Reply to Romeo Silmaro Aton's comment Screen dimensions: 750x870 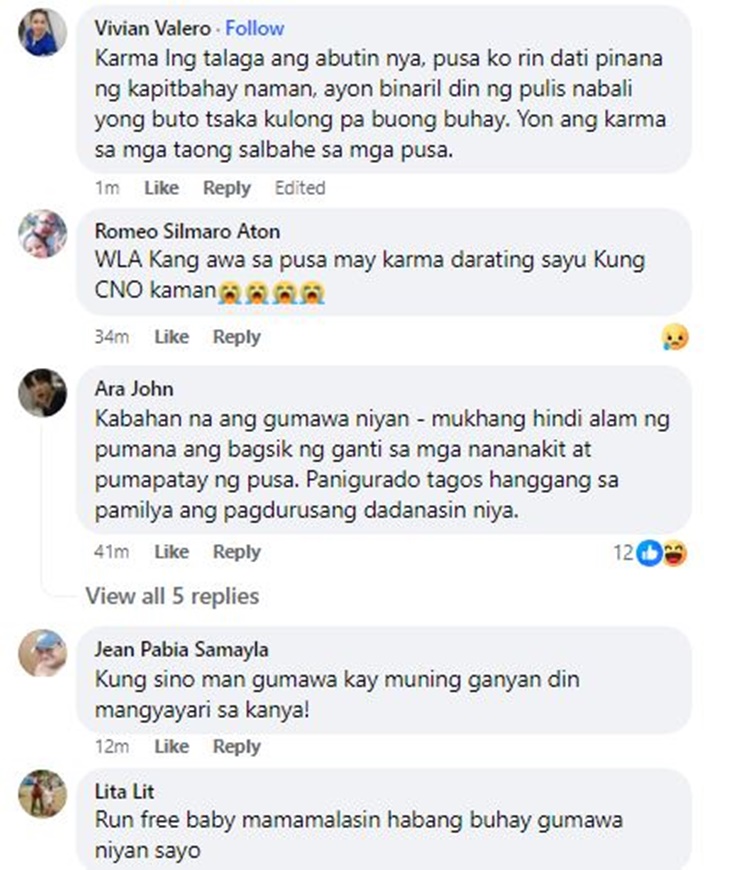point(237,336)
